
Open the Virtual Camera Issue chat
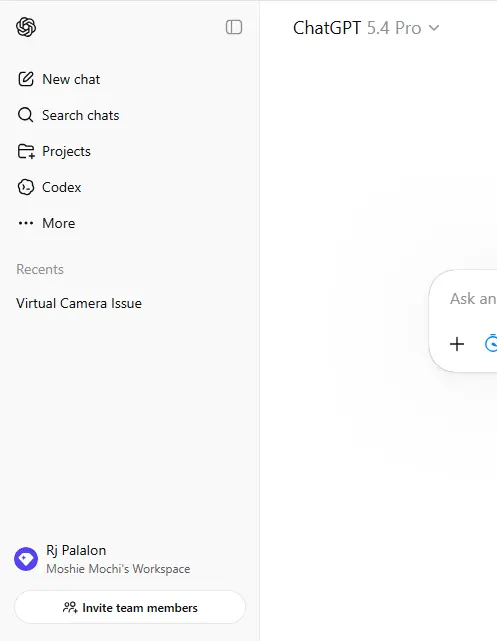79,303
